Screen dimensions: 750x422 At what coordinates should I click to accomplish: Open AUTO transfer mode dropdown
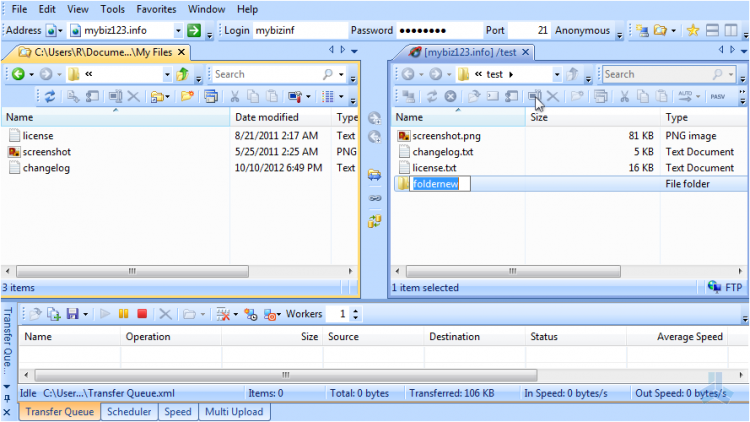698,97
